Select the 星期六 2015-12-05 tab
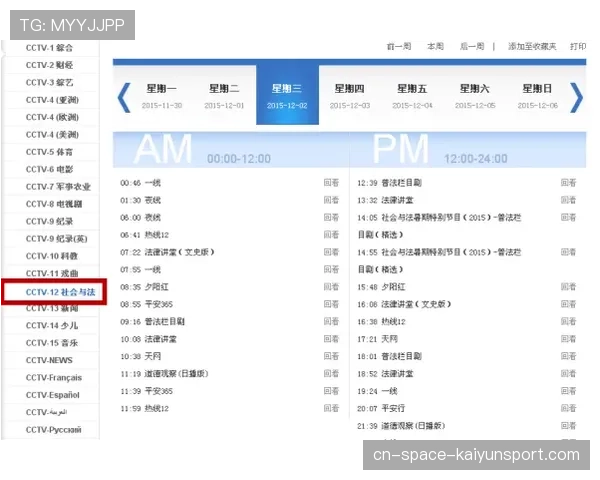 click(475, 96)
